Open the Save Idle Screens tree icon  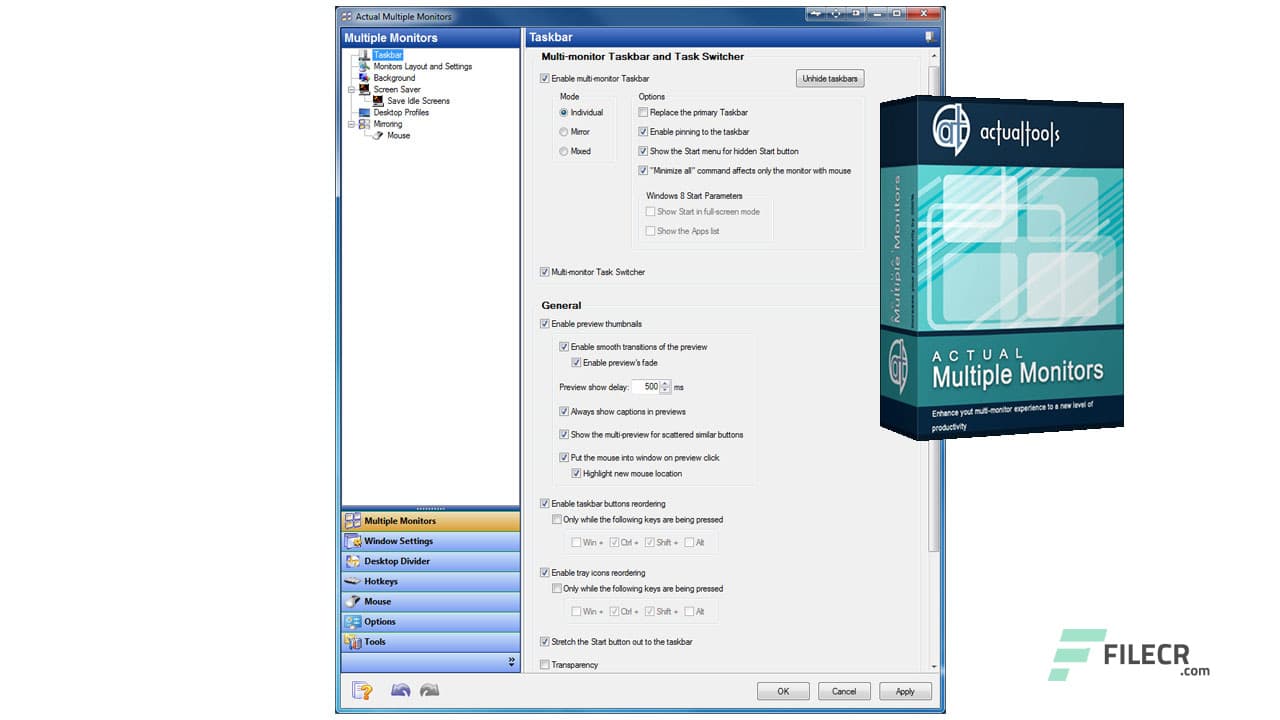378,101
